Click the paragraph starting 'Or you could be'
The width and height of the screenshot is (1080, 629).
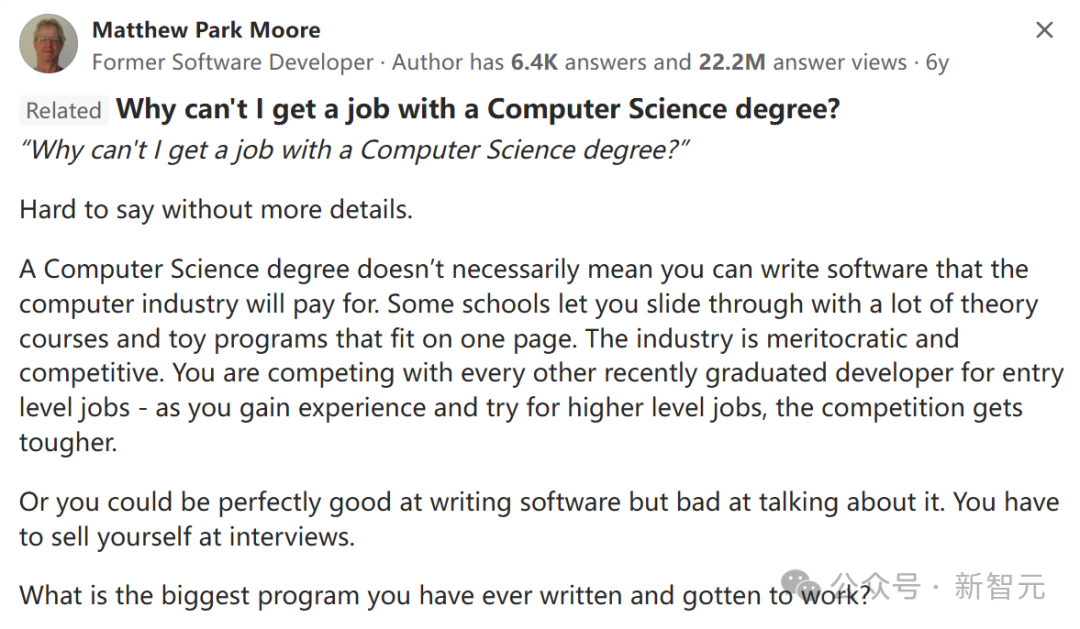coord(538,518)
